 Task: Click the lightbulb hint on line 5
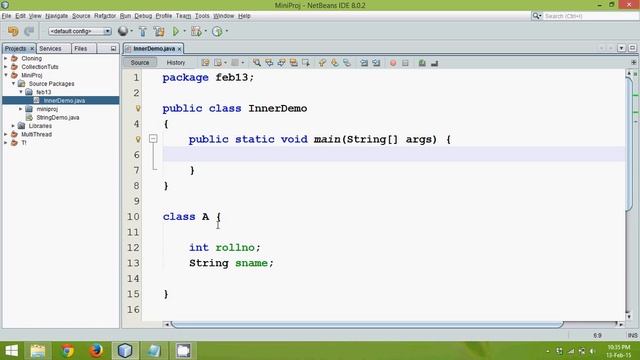click(138, 139)
